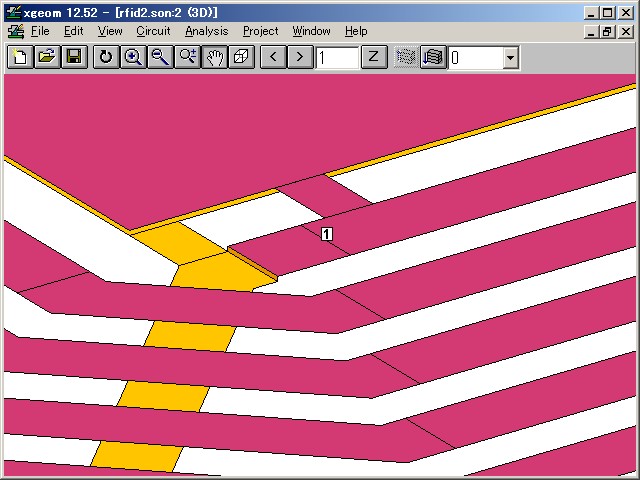Click the Z scale toolbar button
Screen dimensions: 640x480
pyautogui.click(x=374, y=57)
